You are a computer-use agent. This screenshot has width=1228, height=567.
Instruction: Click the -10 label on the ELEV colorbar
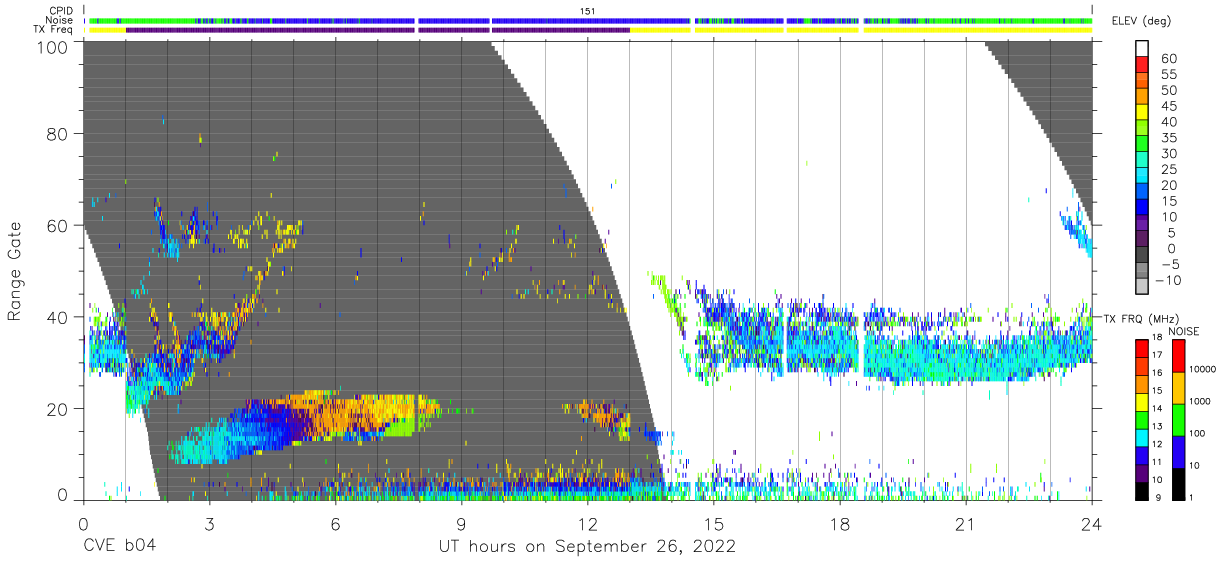pyautogui.click(x=1166, y=280)
